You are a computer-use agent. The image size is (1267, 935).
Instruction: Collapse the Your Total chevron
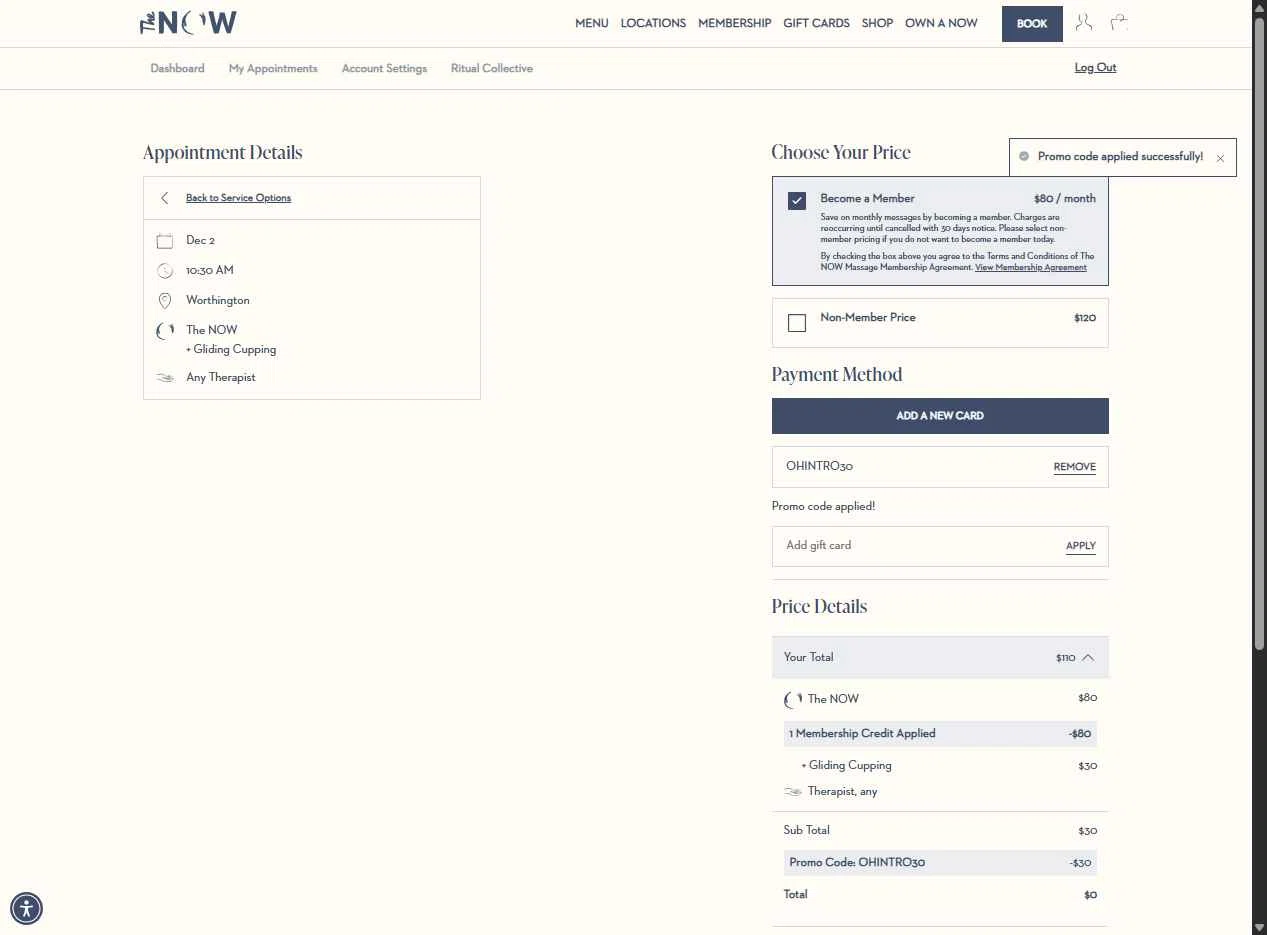tap(1088, 658)
